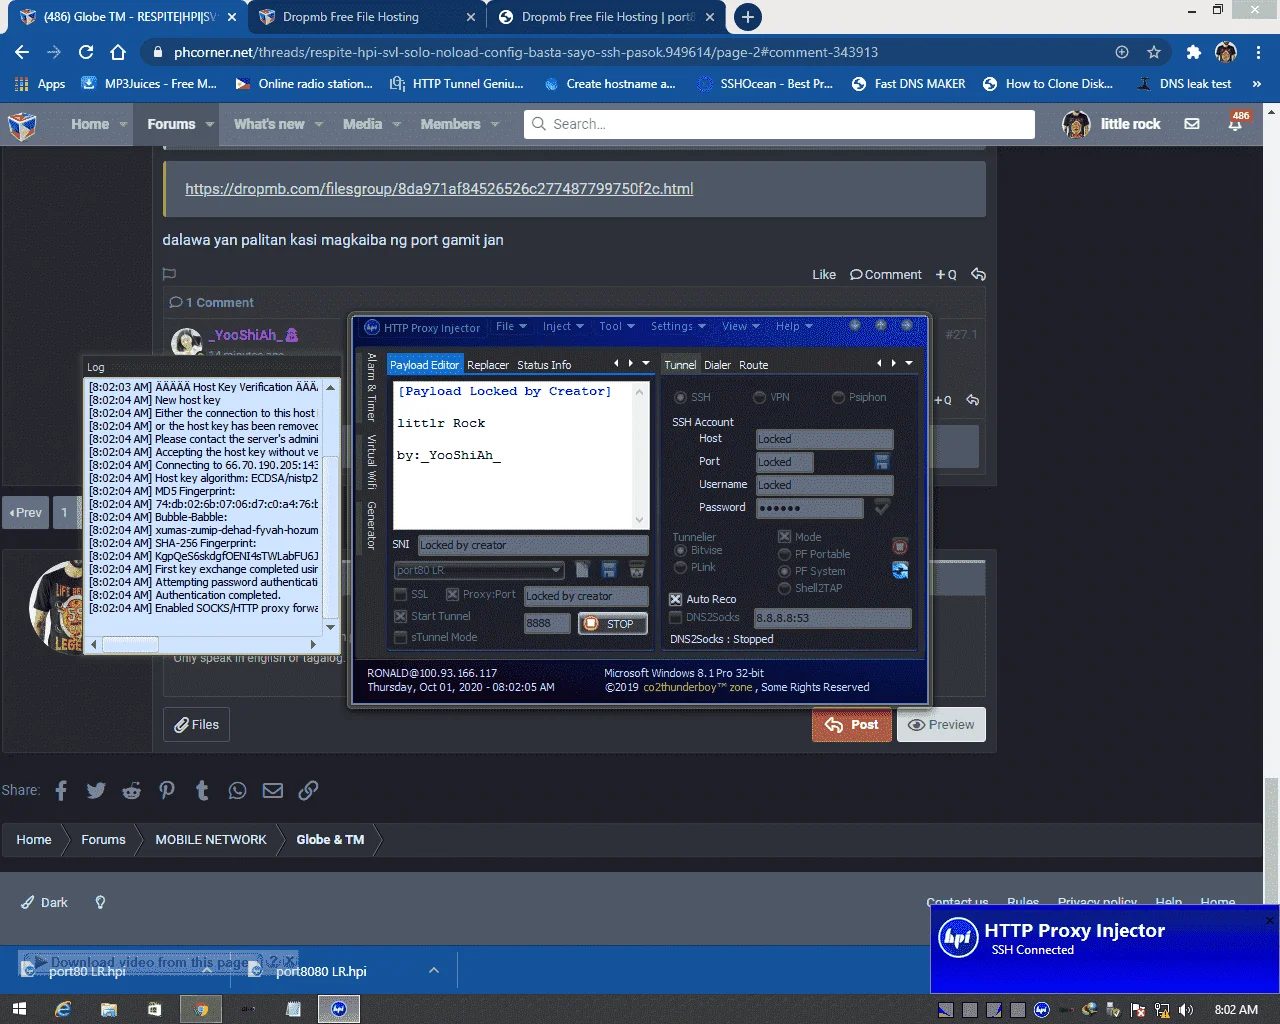The image size is (1280, 1024).
Task: Open the Tool menu dropdown
Action: (616, 326)
